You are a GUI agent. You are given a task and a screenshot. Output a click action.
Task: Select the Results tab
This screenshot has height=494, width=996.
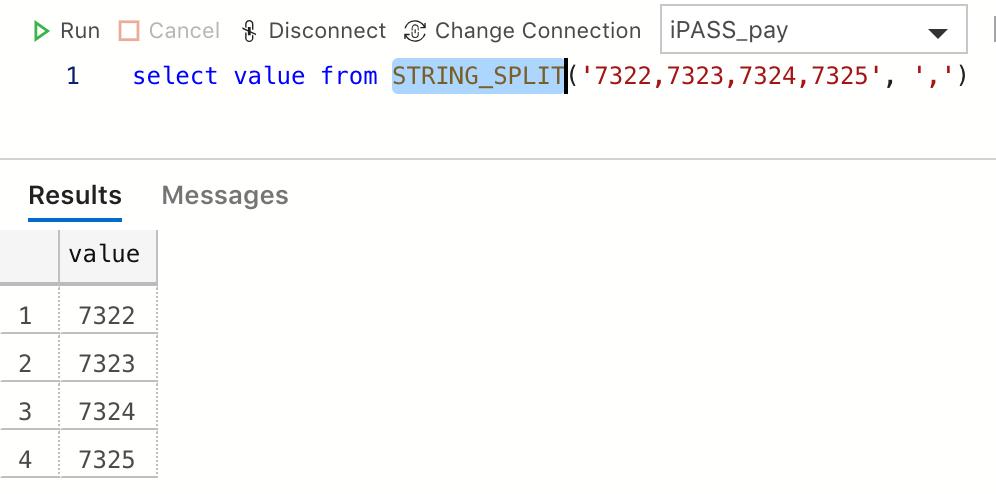(75, 195)
